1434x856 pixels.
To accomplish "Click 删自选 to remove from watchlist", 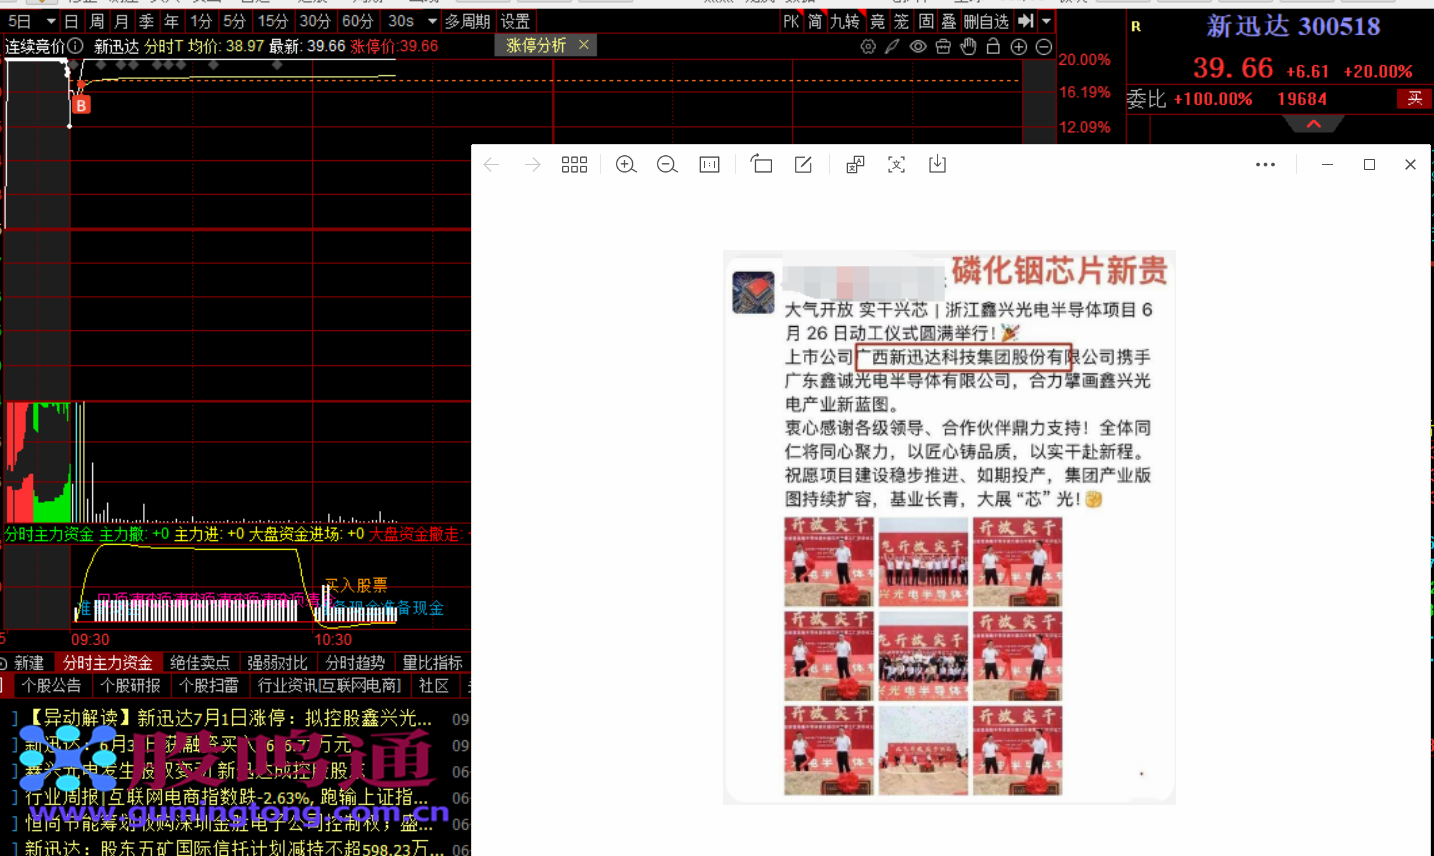I will pyautogui.click(x=986, y=21).
